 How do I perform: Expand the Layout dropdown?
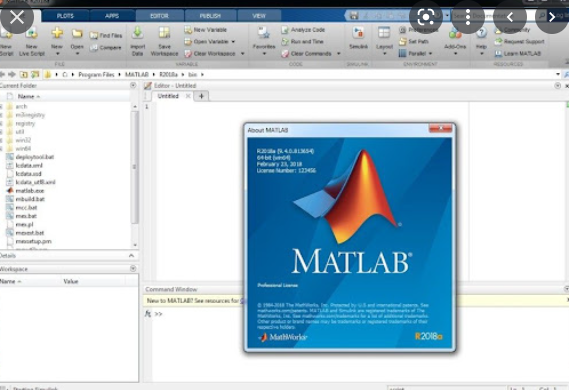(384, 53)
